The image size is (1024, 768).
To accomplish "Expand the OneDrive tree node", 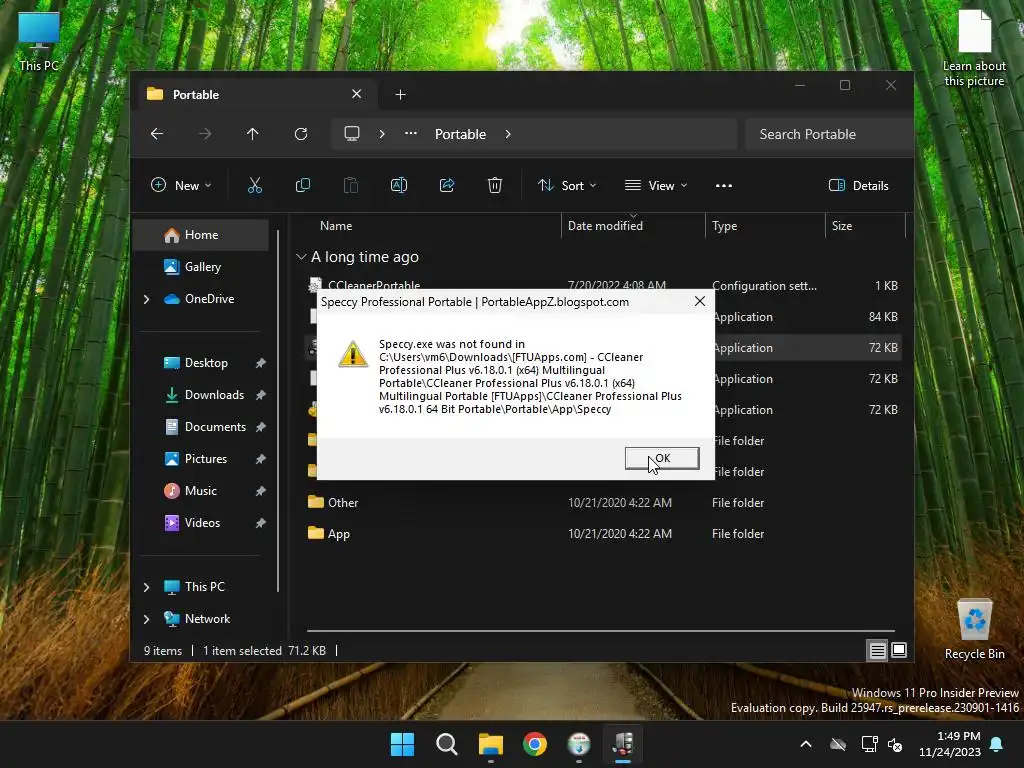I will (146, 299).
